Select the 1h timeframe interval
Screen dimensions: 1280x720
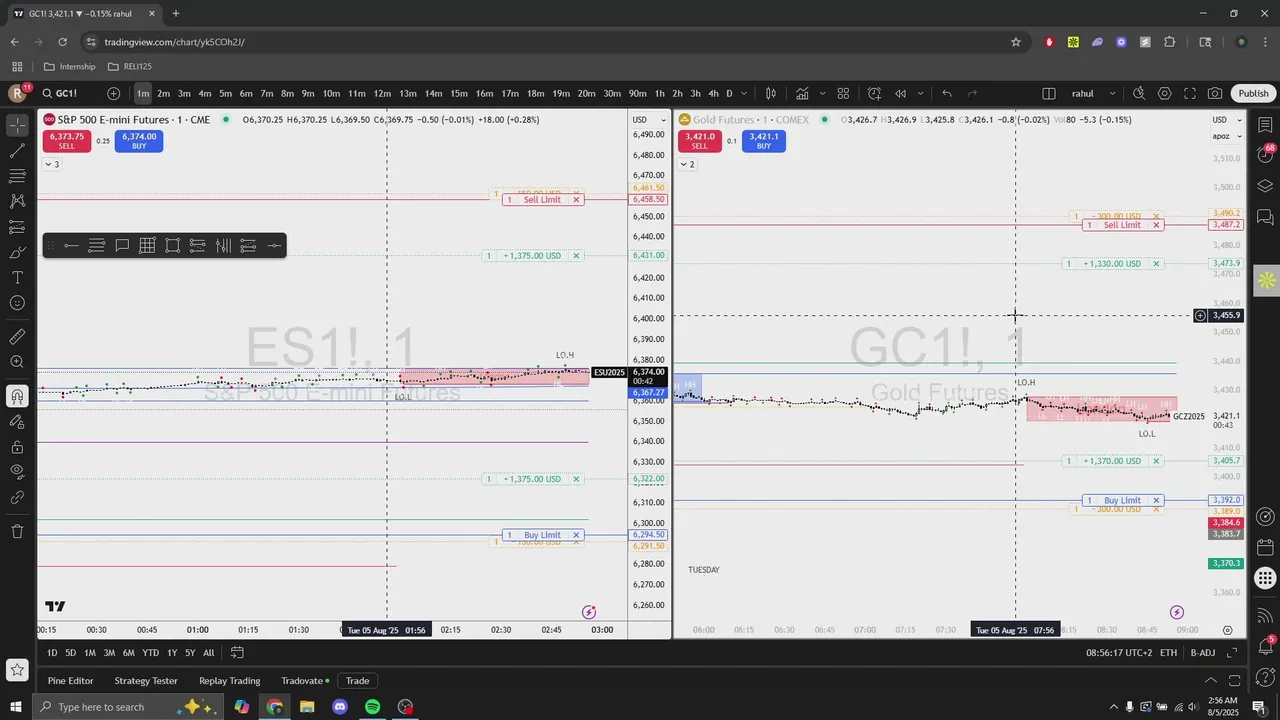(659, 93)
